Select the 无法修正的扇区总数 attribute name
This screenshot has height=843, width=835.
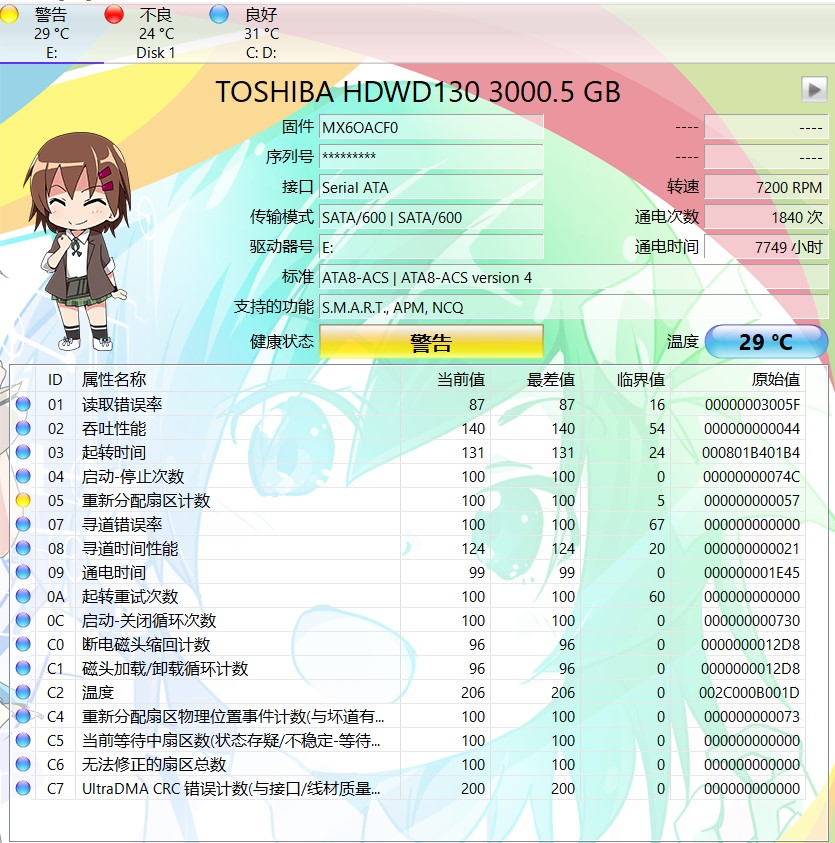(154, 765)
